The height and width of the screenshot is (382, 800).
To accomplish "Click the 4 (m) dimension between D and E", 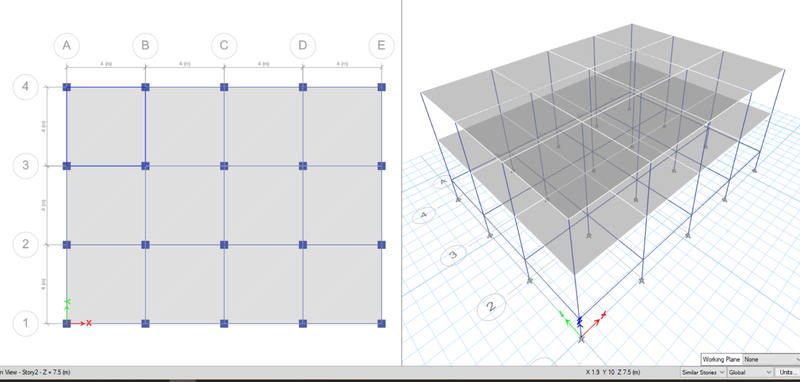I will (x=342, y=64).
